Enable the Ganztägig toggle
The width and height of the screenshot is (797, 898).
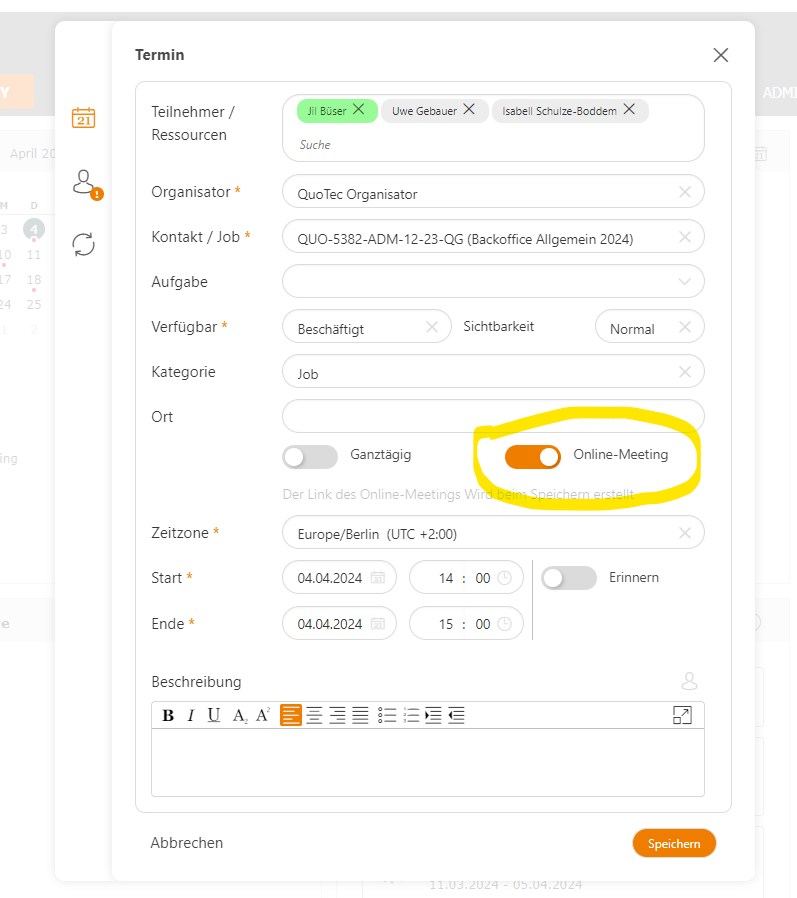click(x=310, y=457)
